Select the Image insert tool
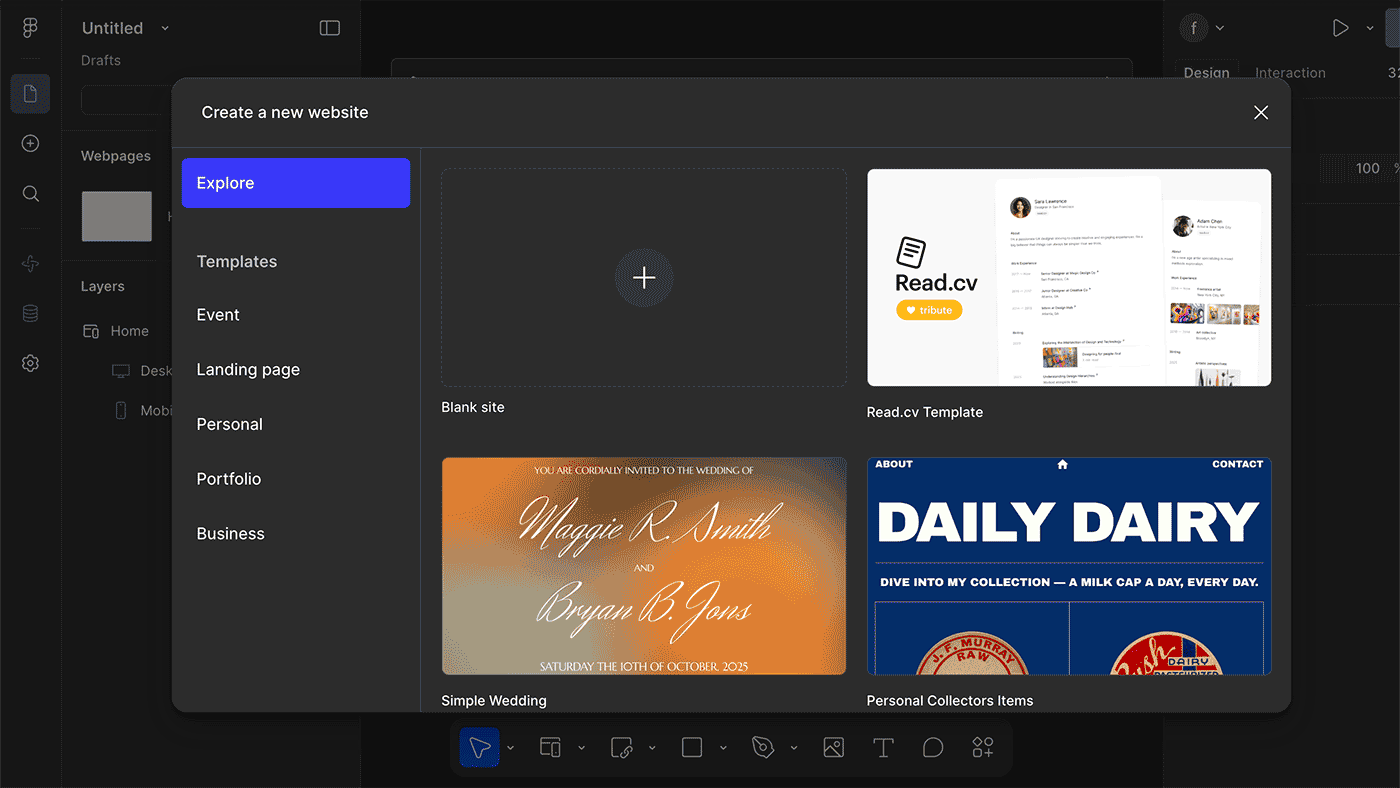Viewport: 1400px width, 788px height. [x=833, y=748]
